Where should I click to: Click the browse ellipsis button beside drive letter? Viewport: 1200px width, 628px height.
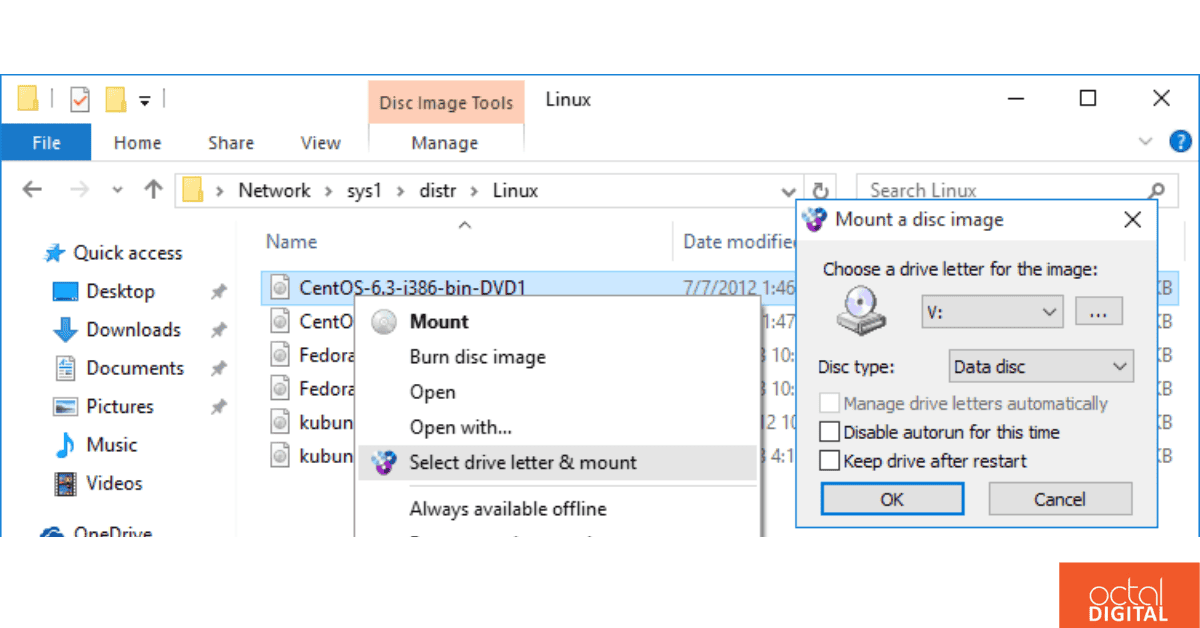pyautogui.click(x=1098, y=311)
